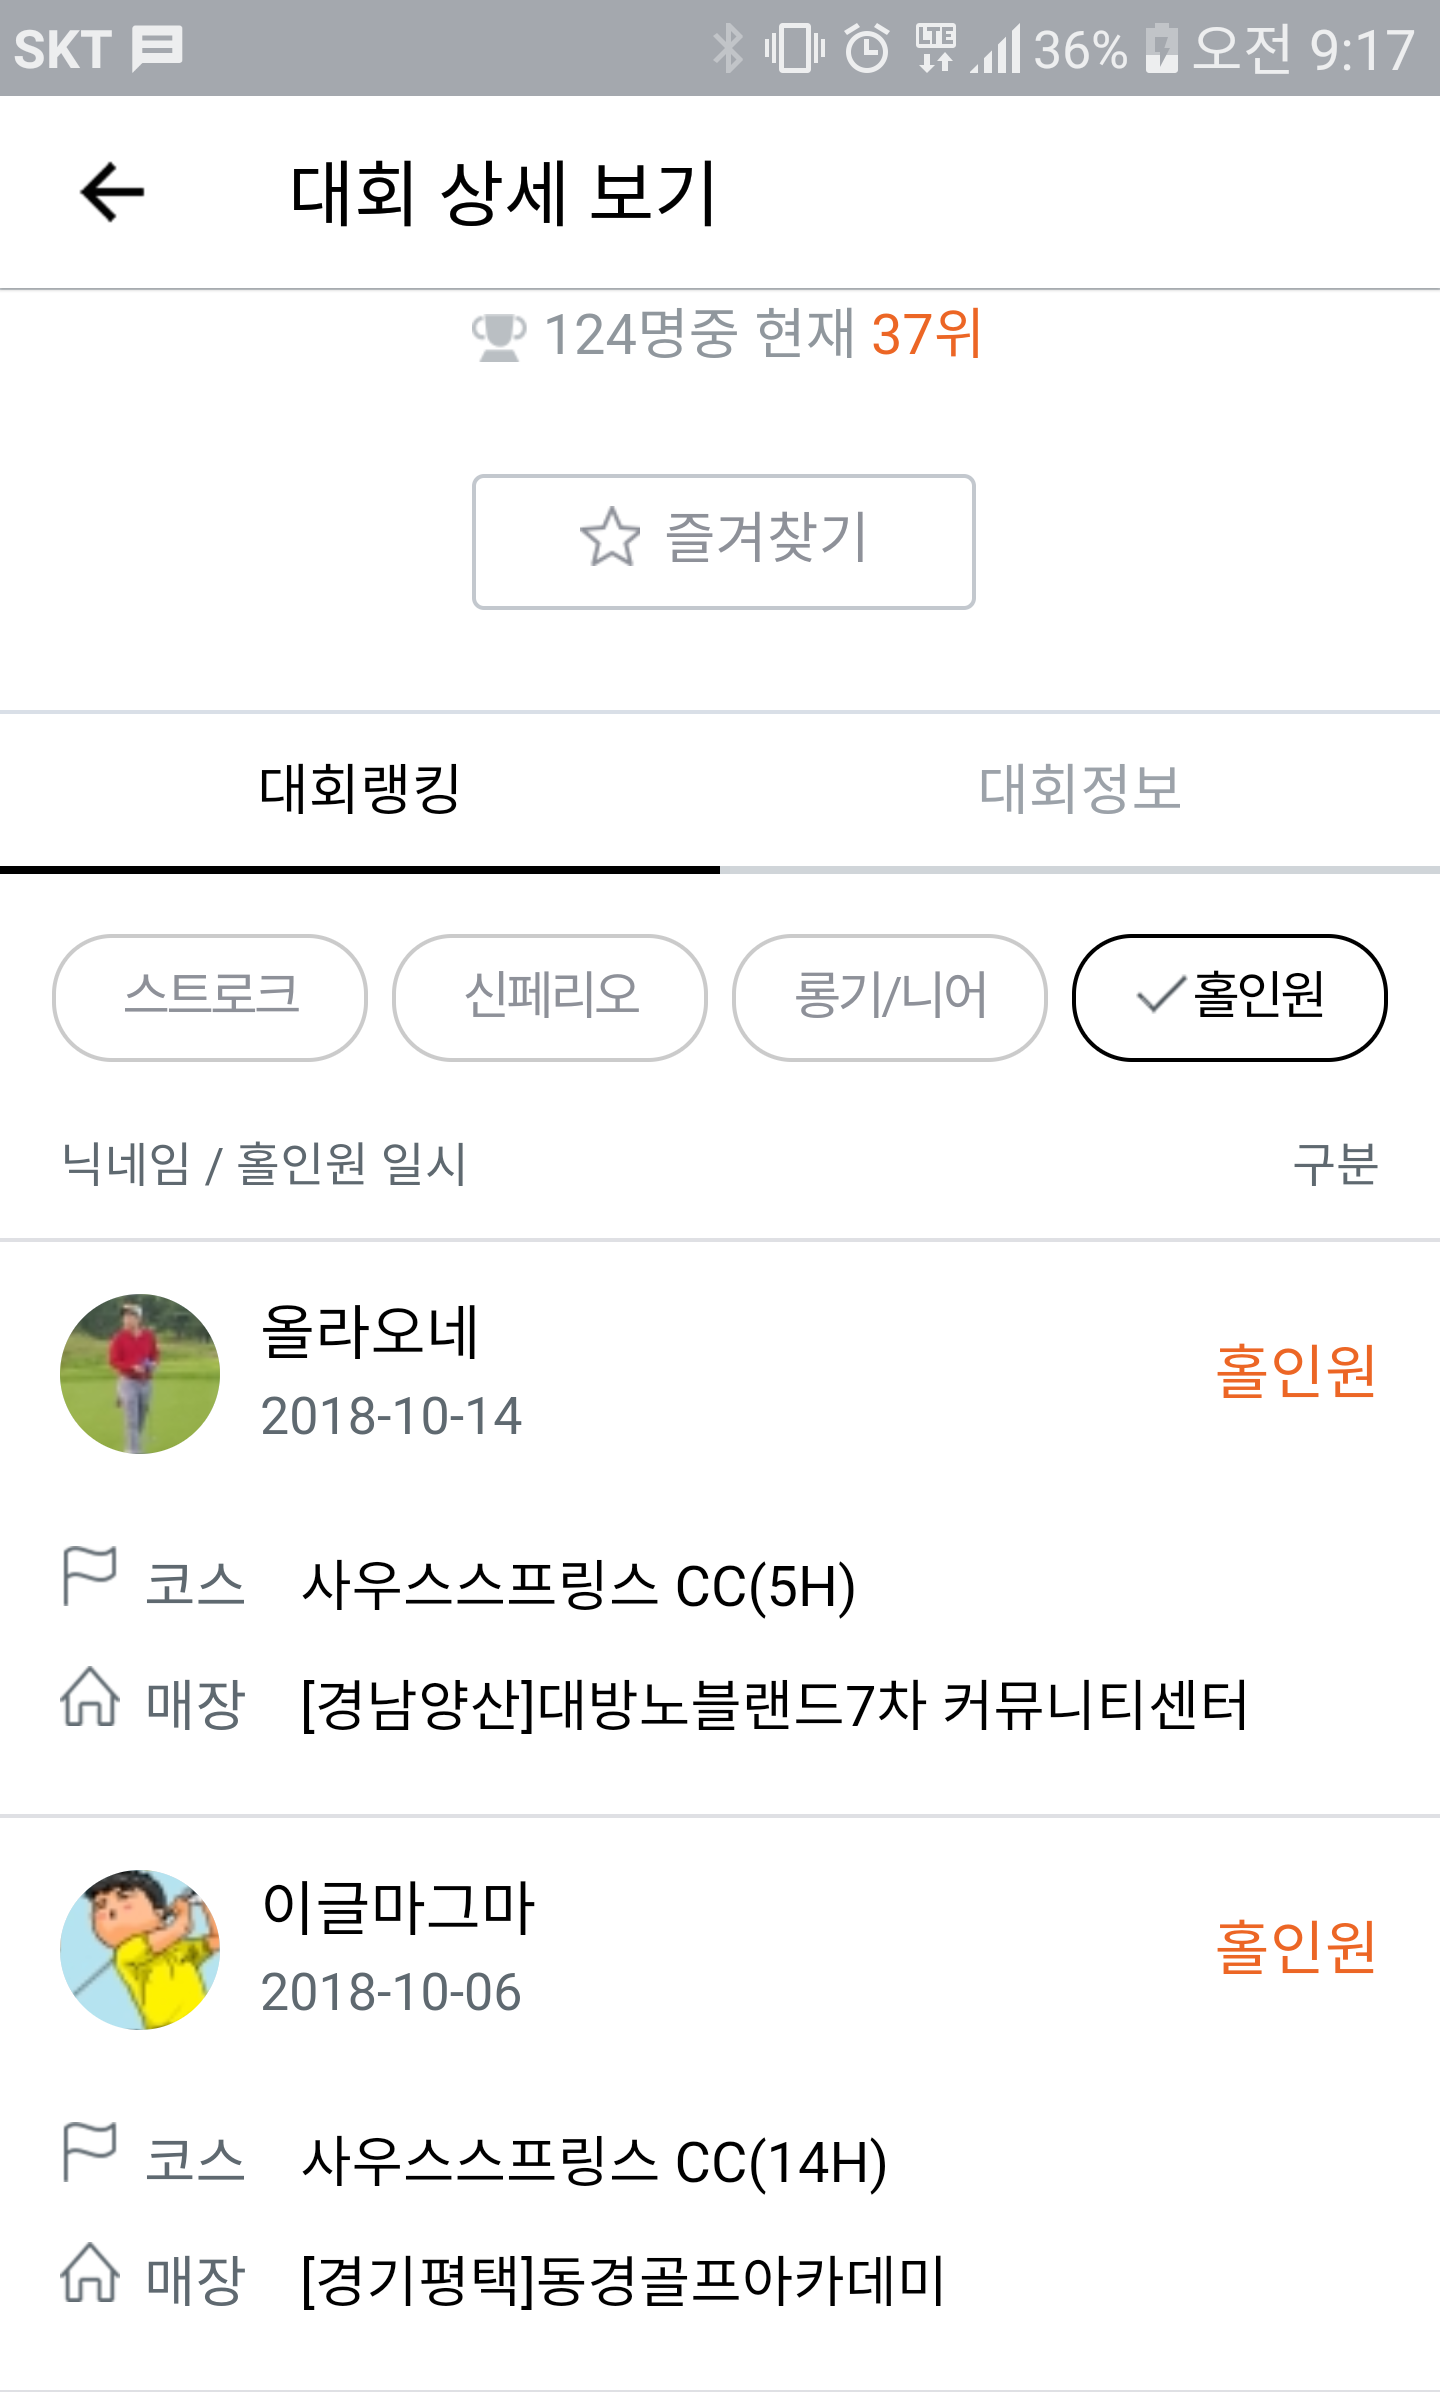The height and width of the screenshot is (2392, 1440).
Task: Tap the back arrow icon
Action: (112, 192)
